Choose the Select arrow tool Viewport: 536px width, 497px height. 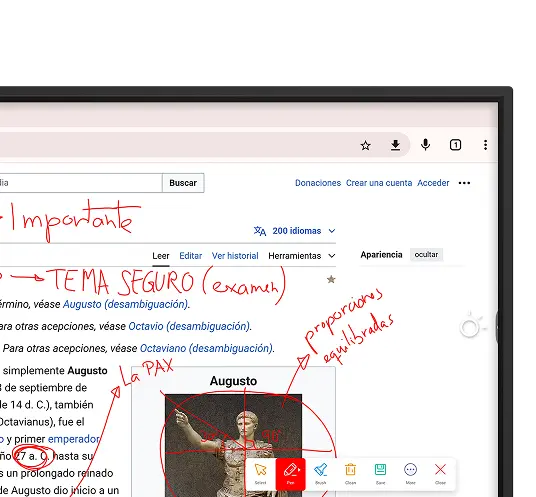pos(260,473)
